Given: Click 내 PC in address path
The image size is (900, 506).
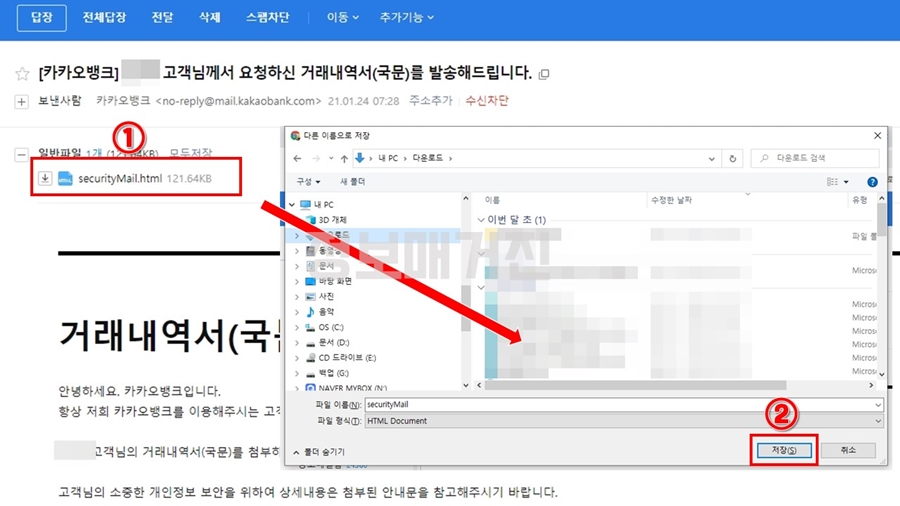Looking at the screenshot, I should pyautogui.click(x=388, y=158).
